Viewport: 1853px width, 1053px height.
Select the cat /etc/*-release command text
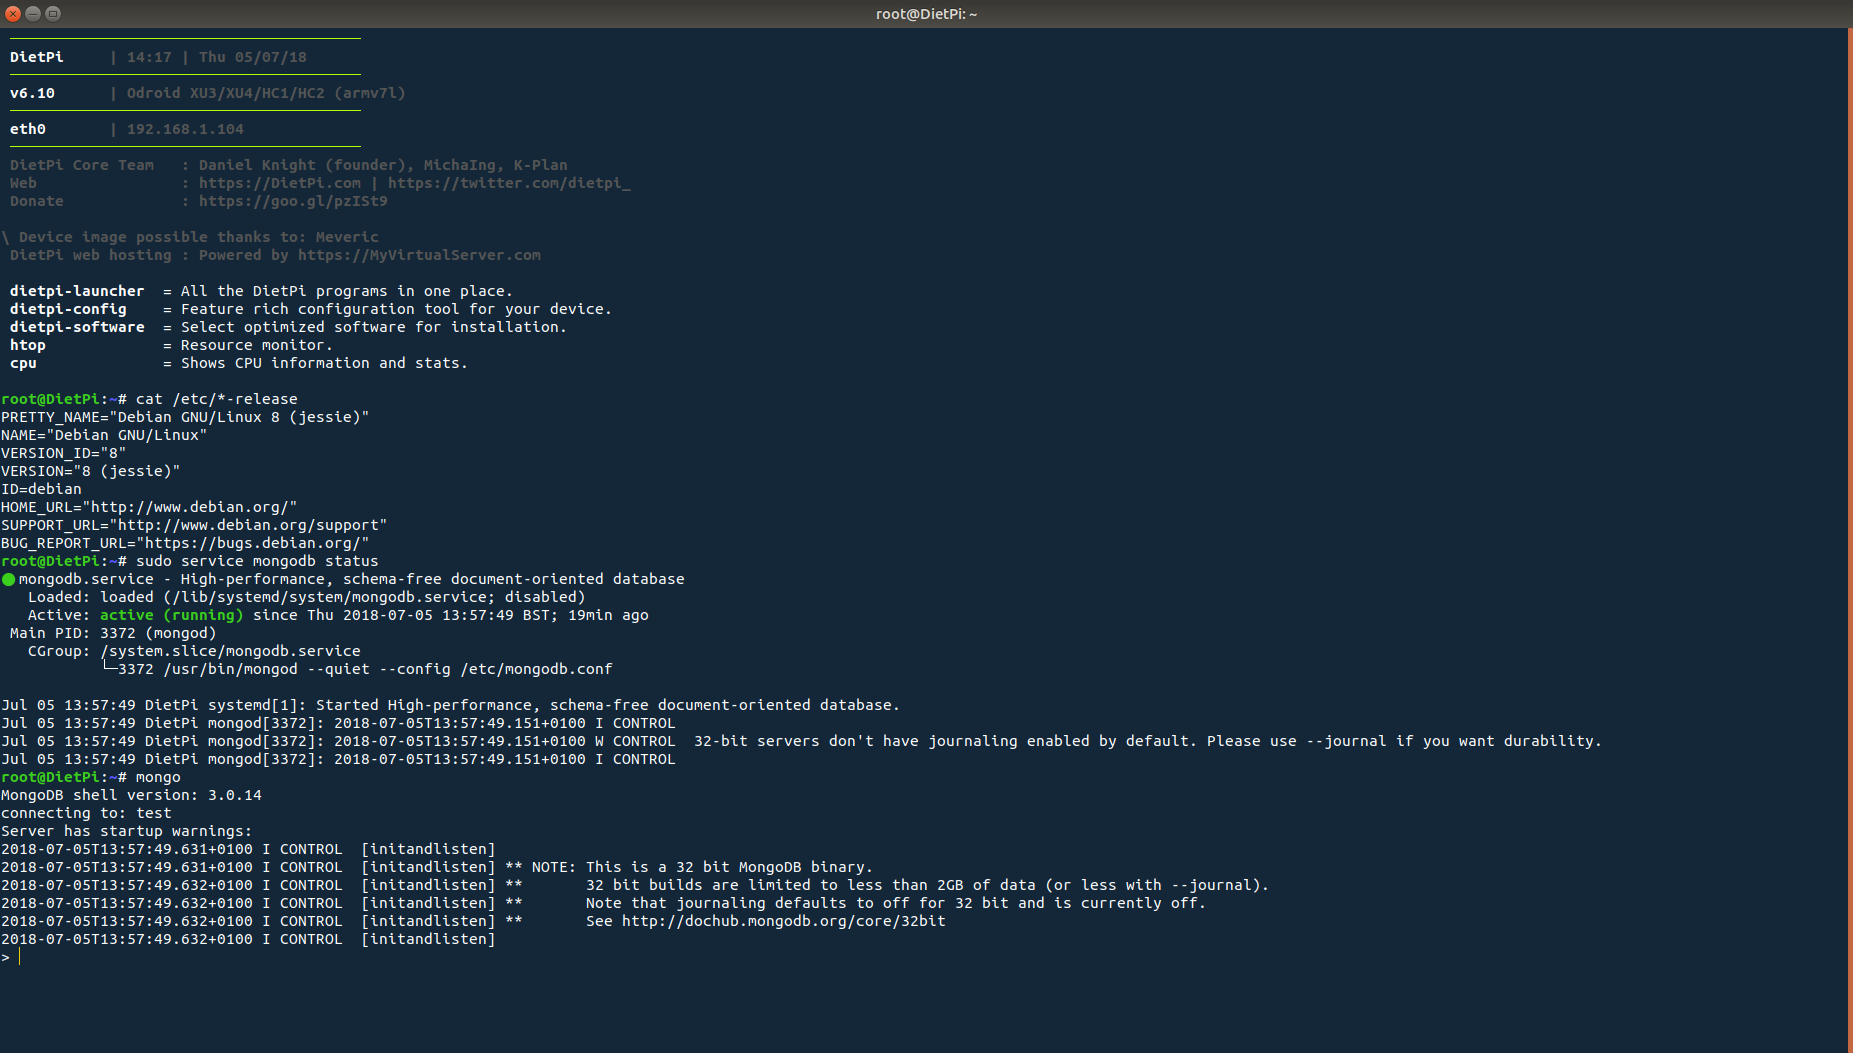215,398
